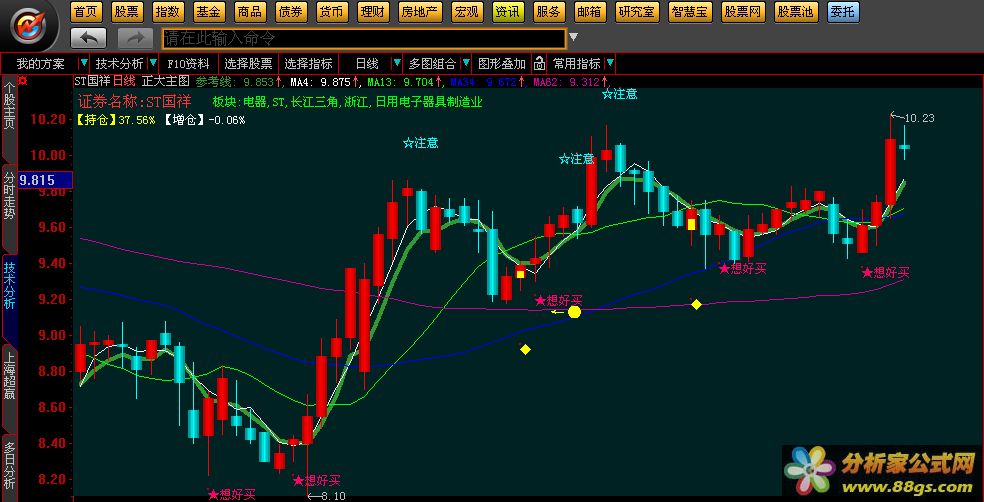Screen dimensions: 984x502
Task: Go back using the left arrow button
Action: pos(88,38)
